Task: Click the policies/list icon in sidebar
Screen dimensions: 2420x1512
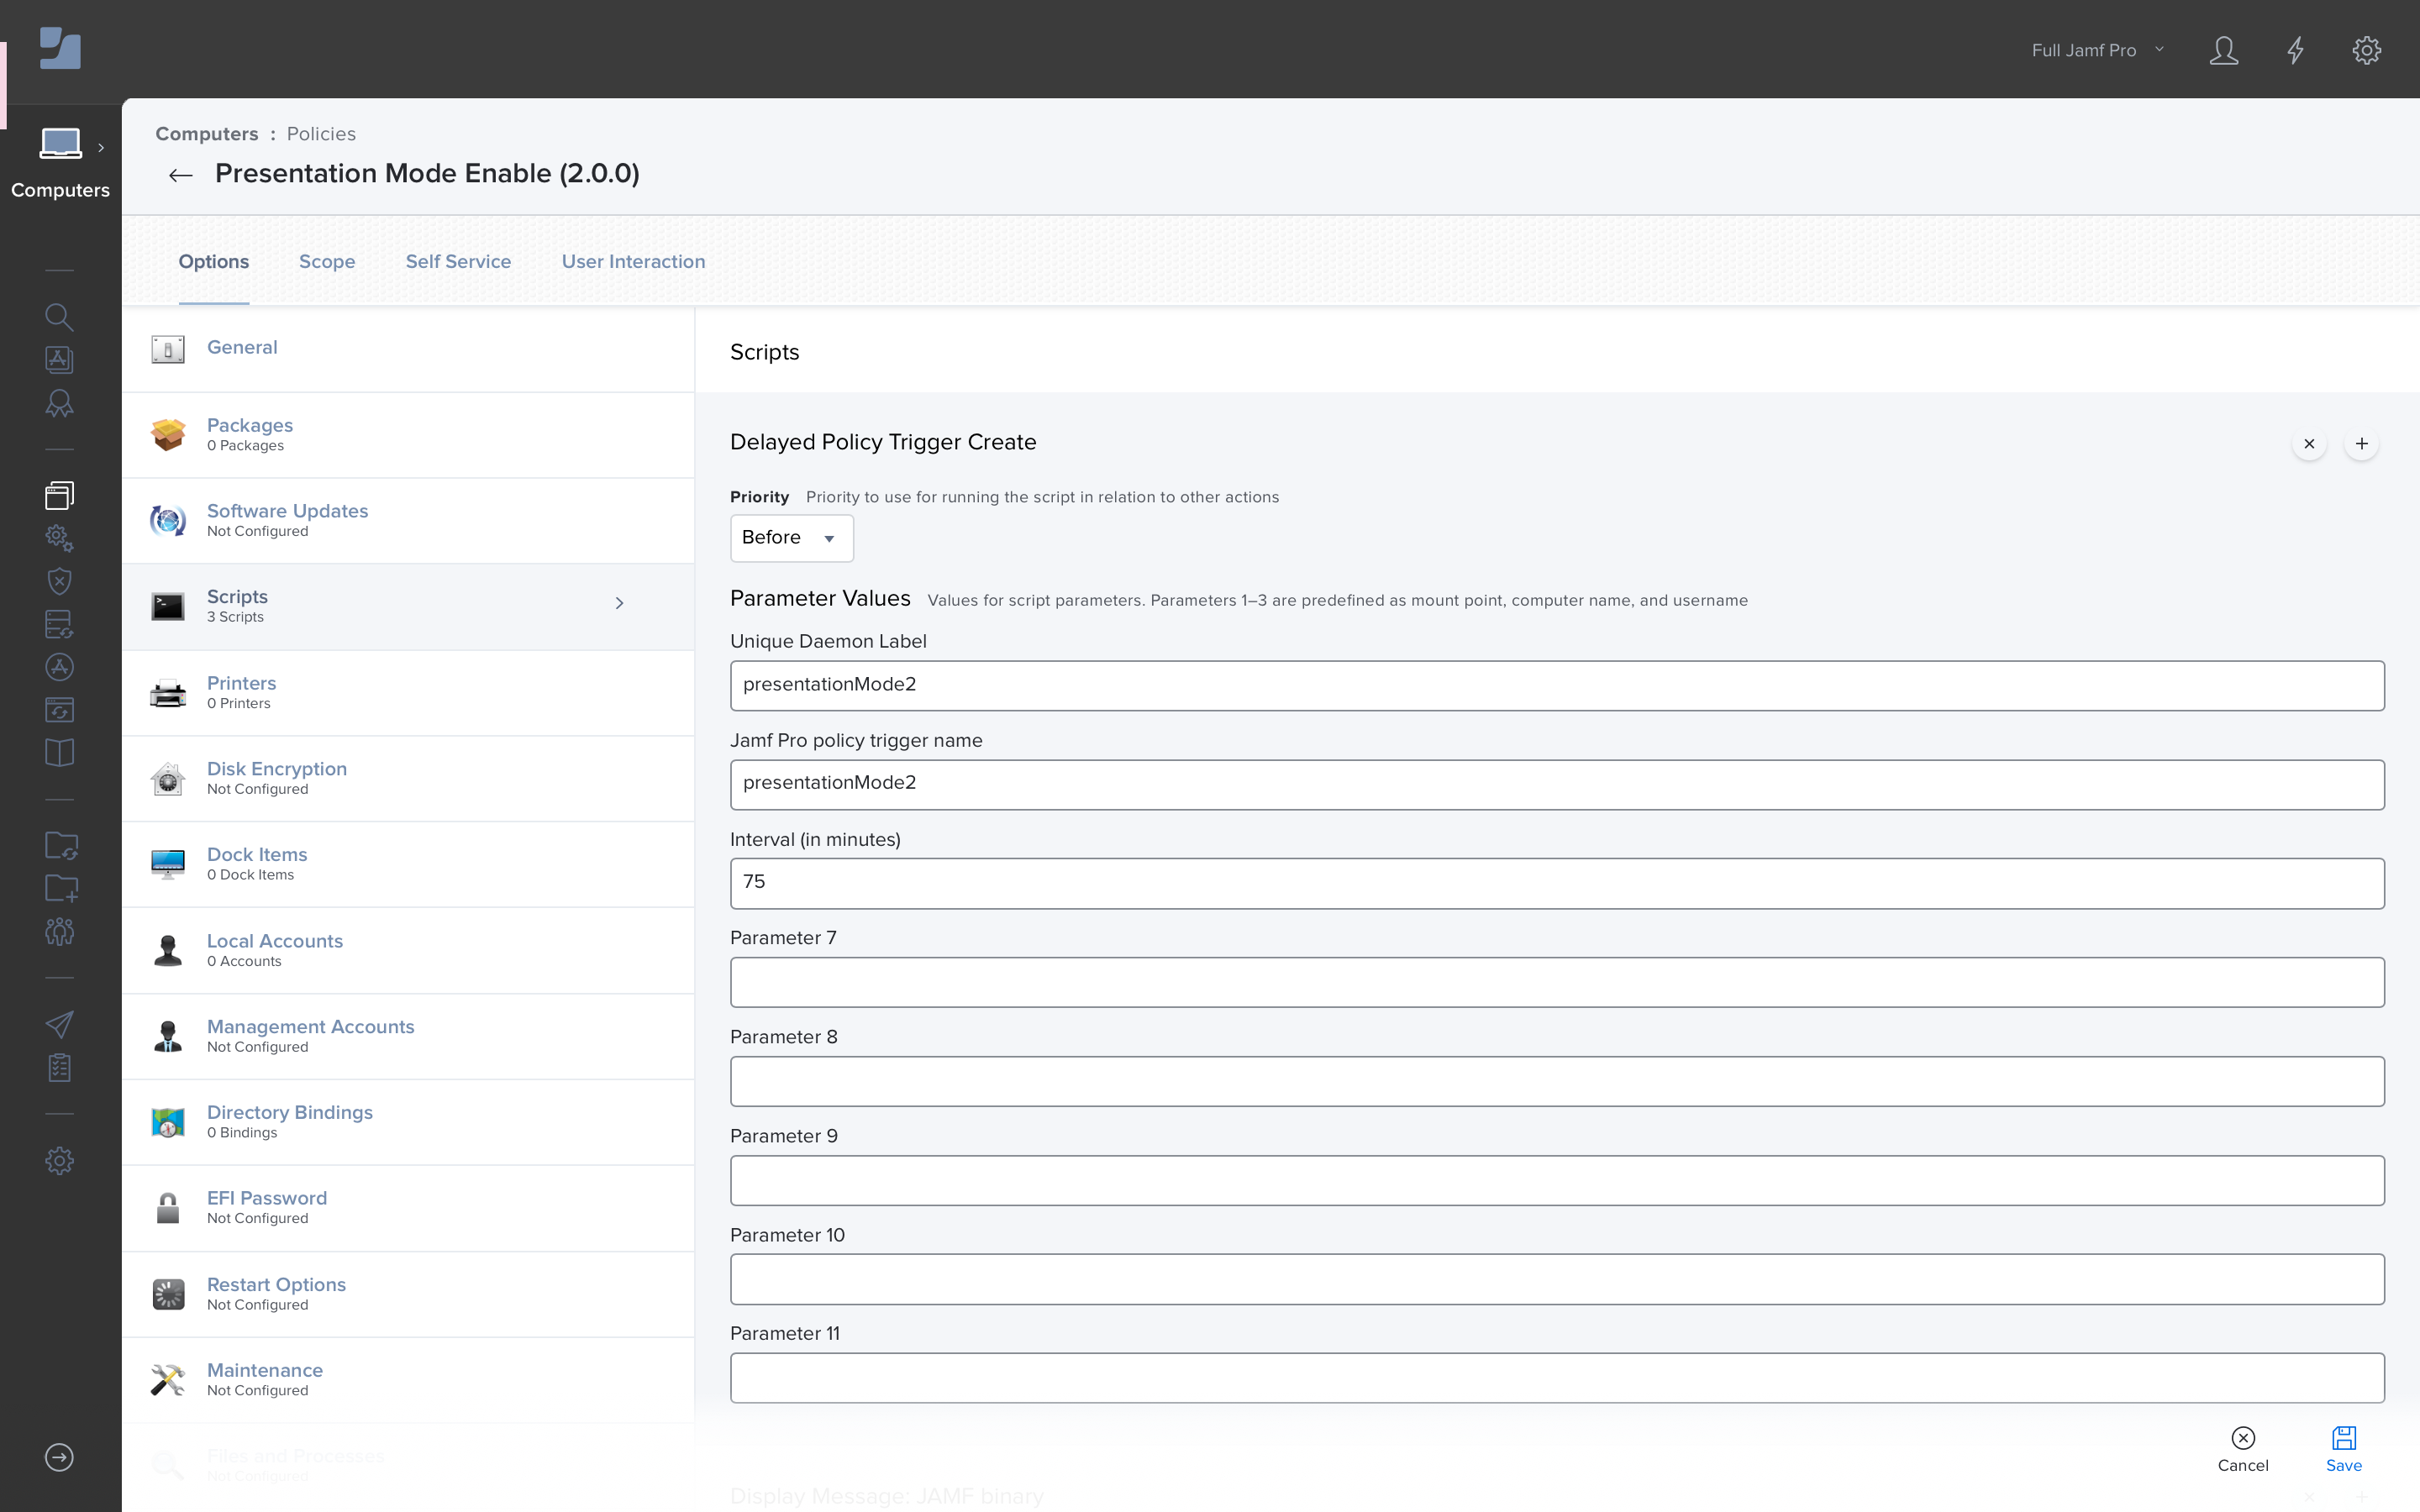Action: 59,495
